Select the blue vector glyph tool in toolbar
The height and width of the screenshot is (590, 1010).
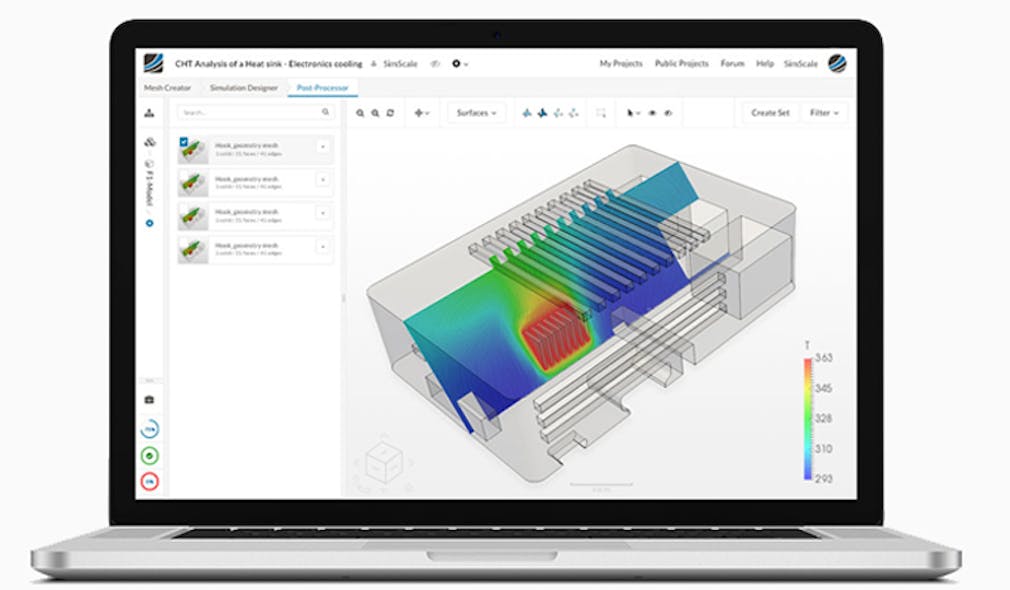[x=541, y=113]
